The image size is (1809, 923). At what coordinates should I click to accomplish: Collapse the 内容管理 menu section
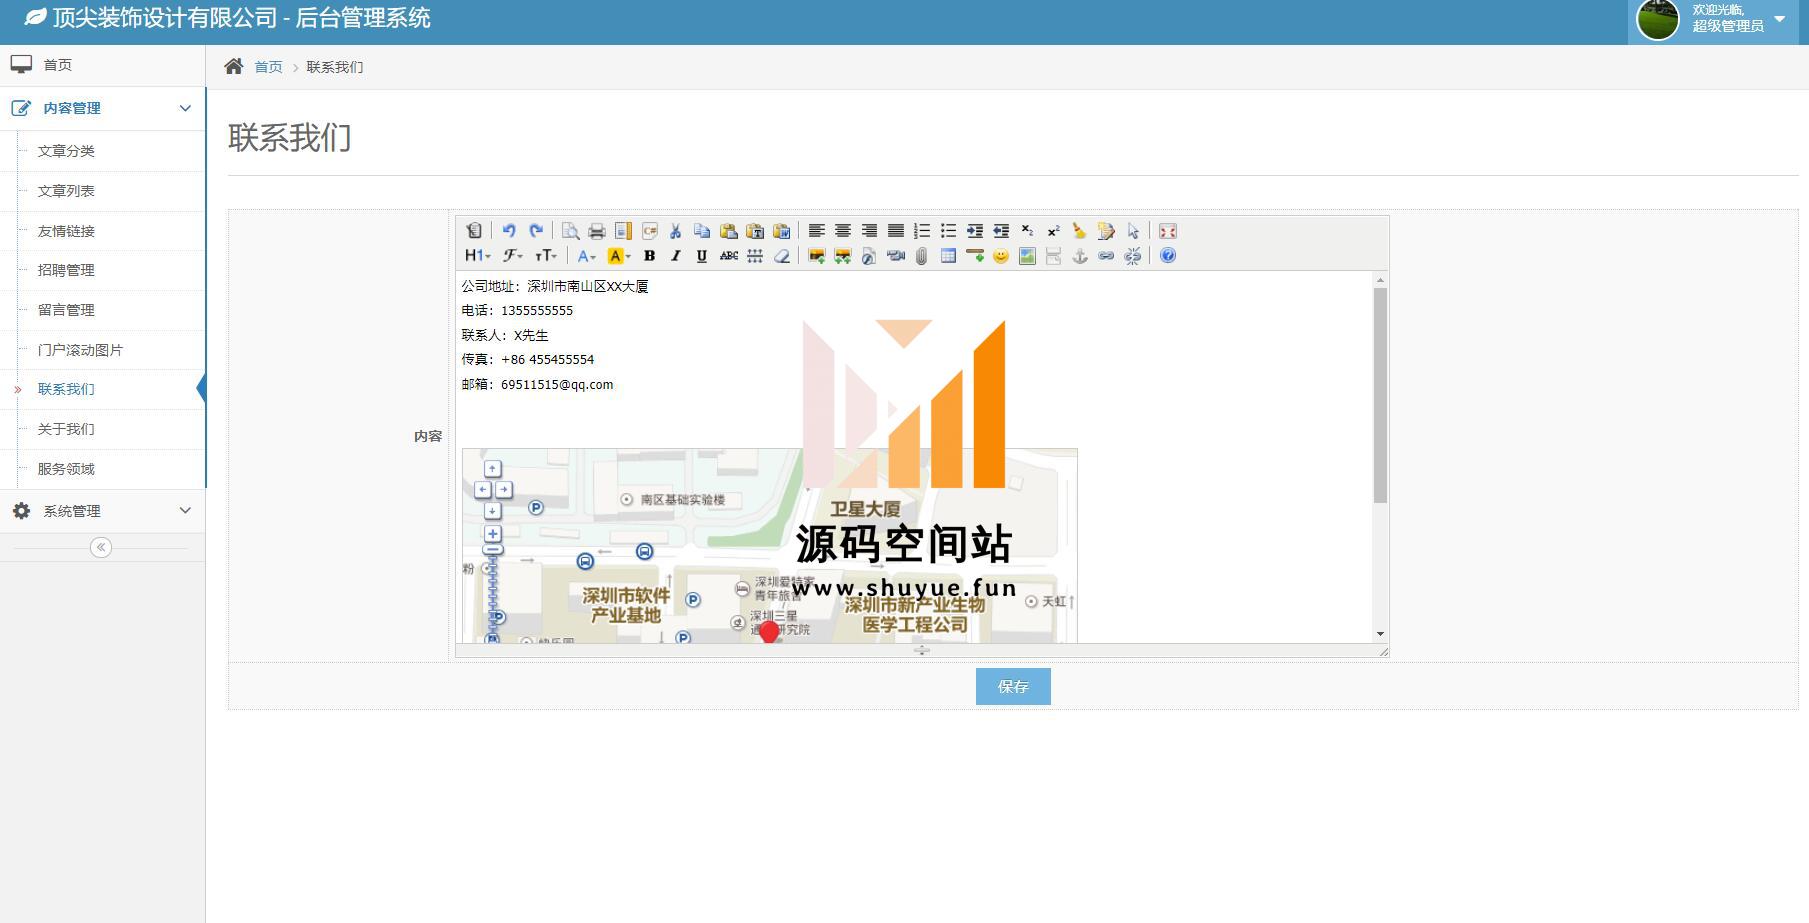pos(102,108)
